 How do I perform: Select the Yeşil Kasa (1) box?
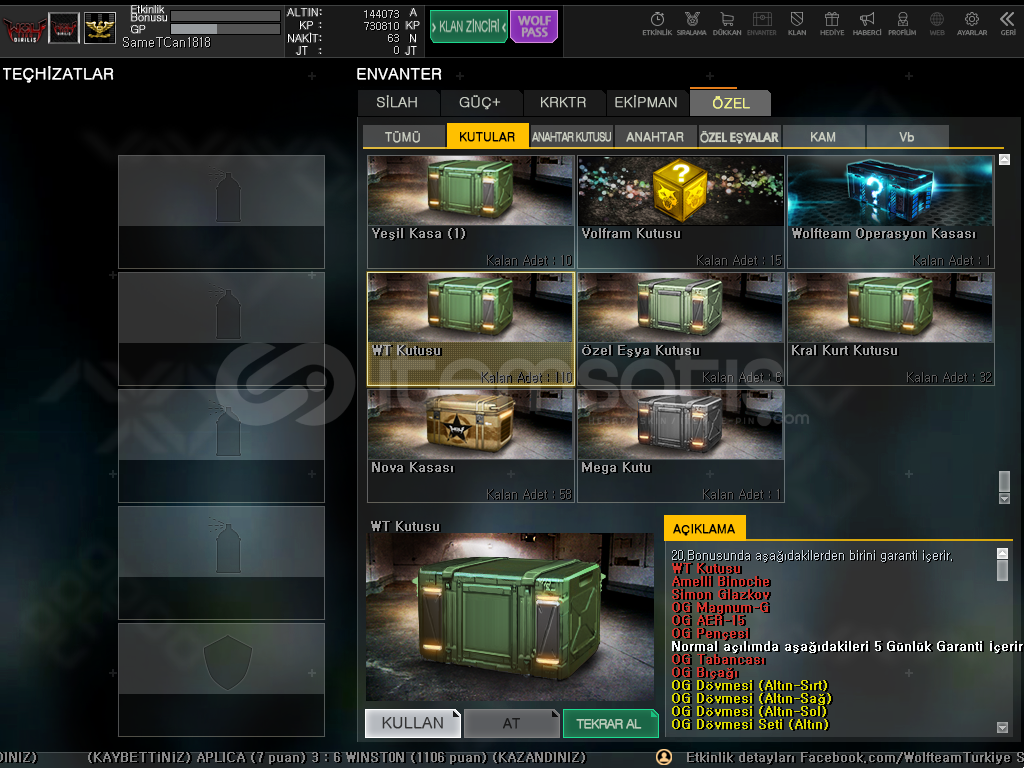click(x=471, y=212)
